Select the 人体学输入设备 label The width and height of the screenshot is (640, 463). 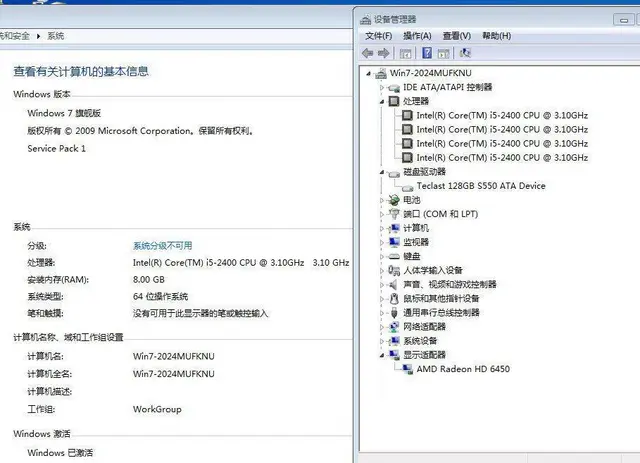pos(433,270)
